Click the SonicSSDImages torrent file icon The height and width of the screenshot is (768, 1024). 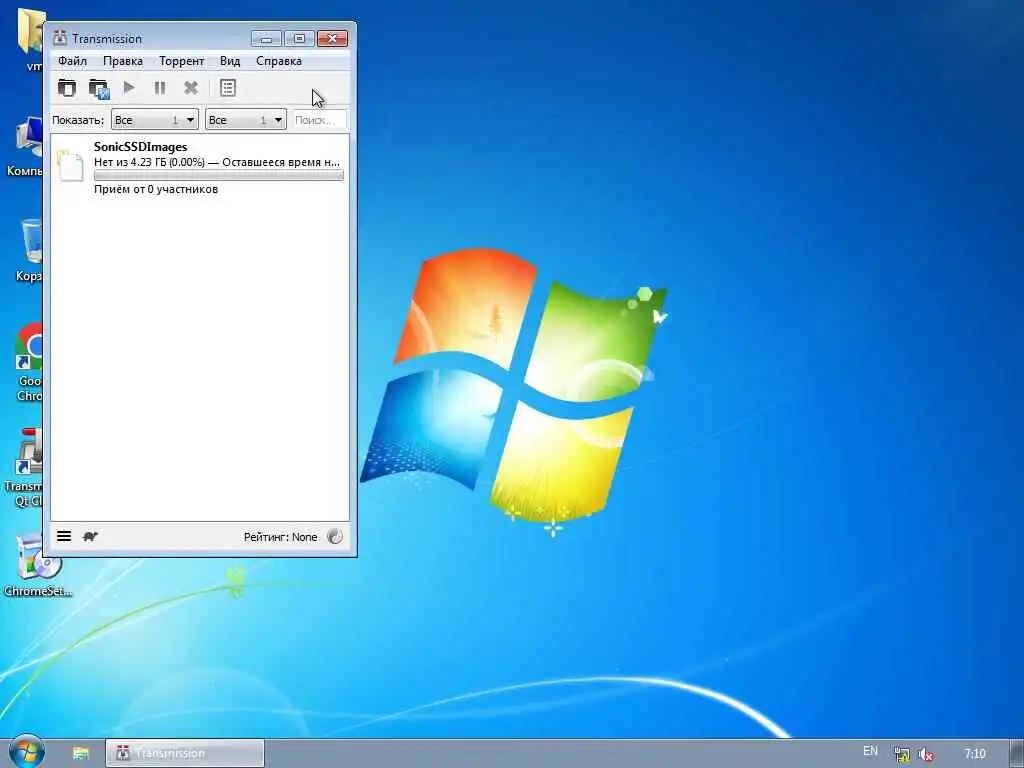click(70, 165)
